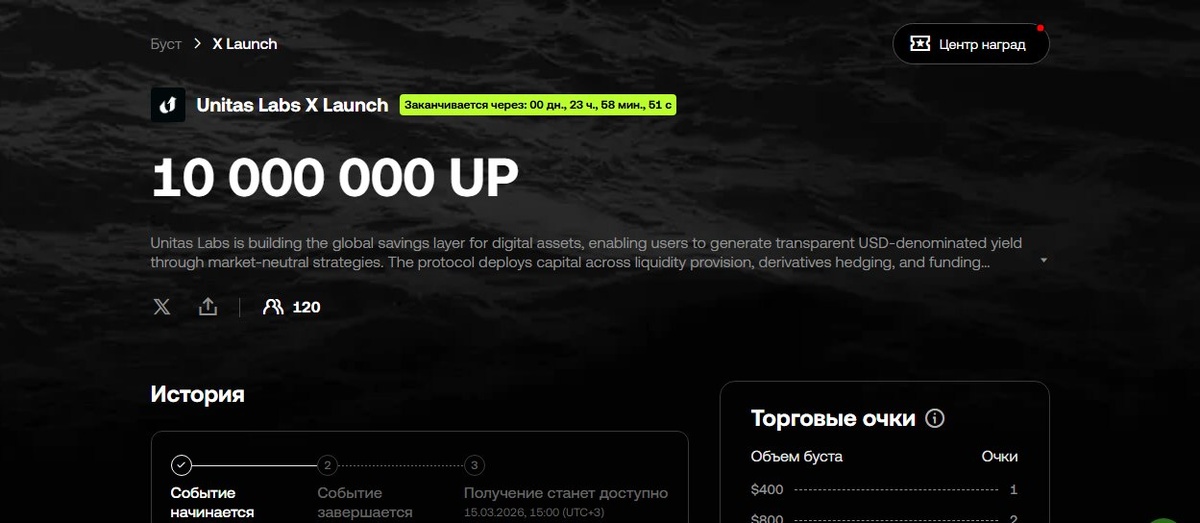Click the date 15.03.2026, 15:00 (UTC+3)
Image resolution: width=1200 pixels, height=523 pixels.
coord(534,512)
